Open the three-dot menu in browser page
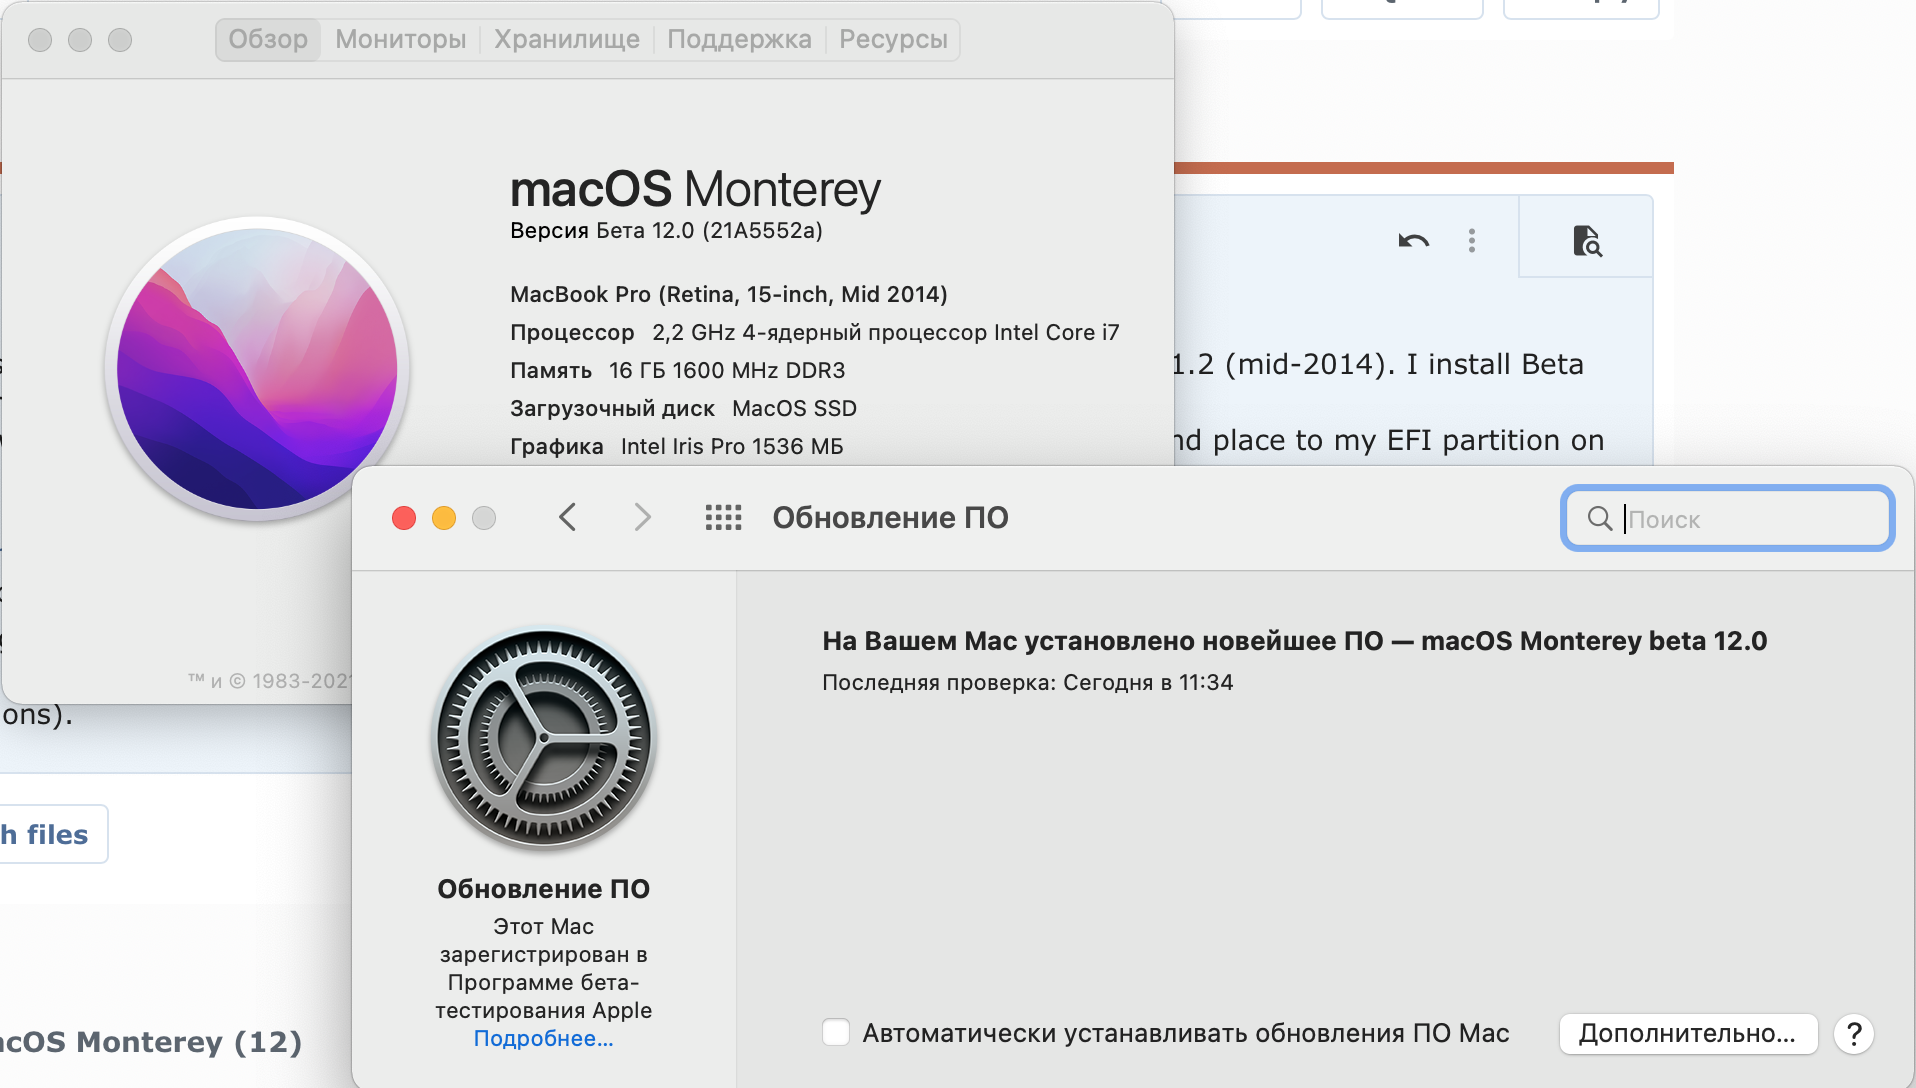1916x1088 pixels. point(1471,241)
